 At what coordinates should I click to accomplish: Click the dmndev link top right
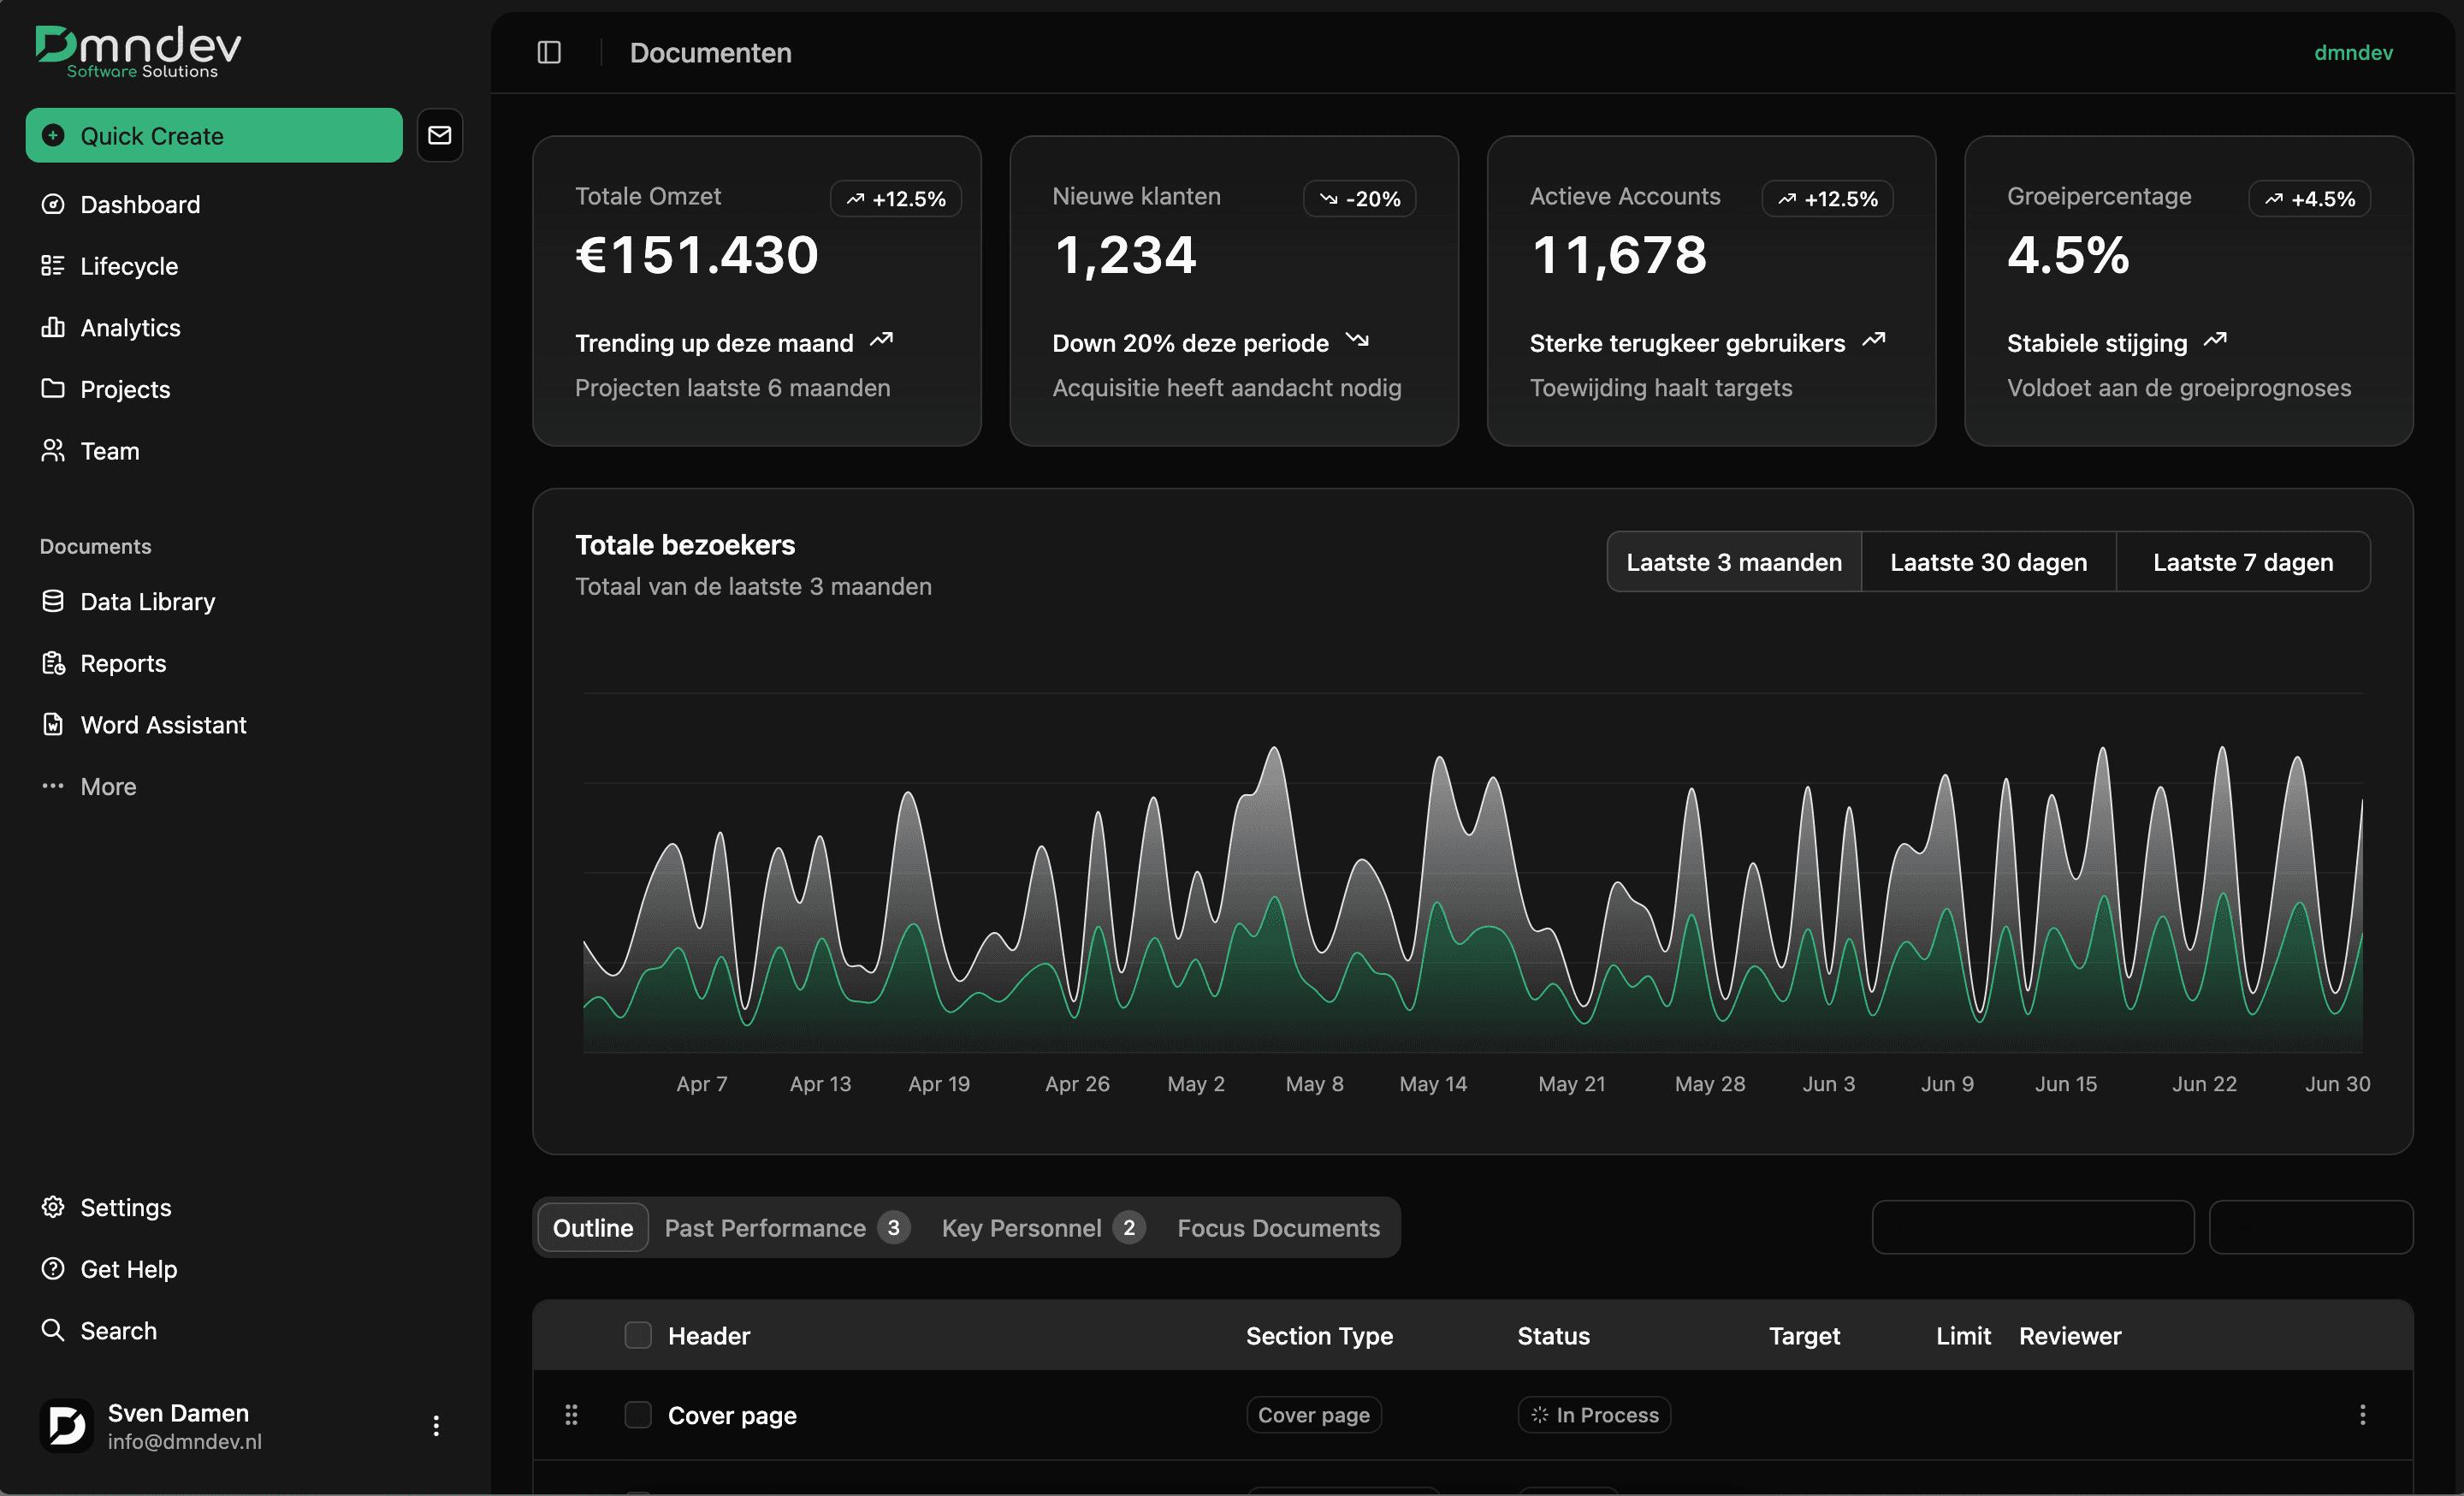[2353, 52]
